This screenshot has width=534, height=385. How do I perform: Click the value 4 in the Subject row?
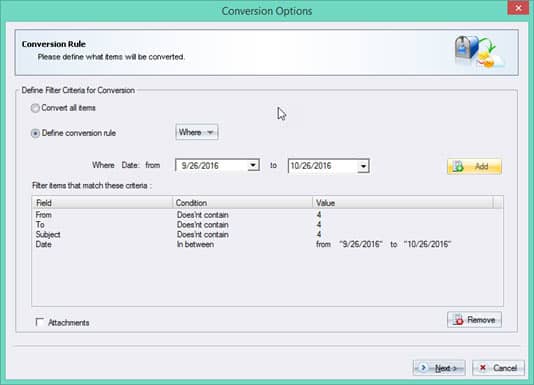pyautogui.click(x=319, y=235)
